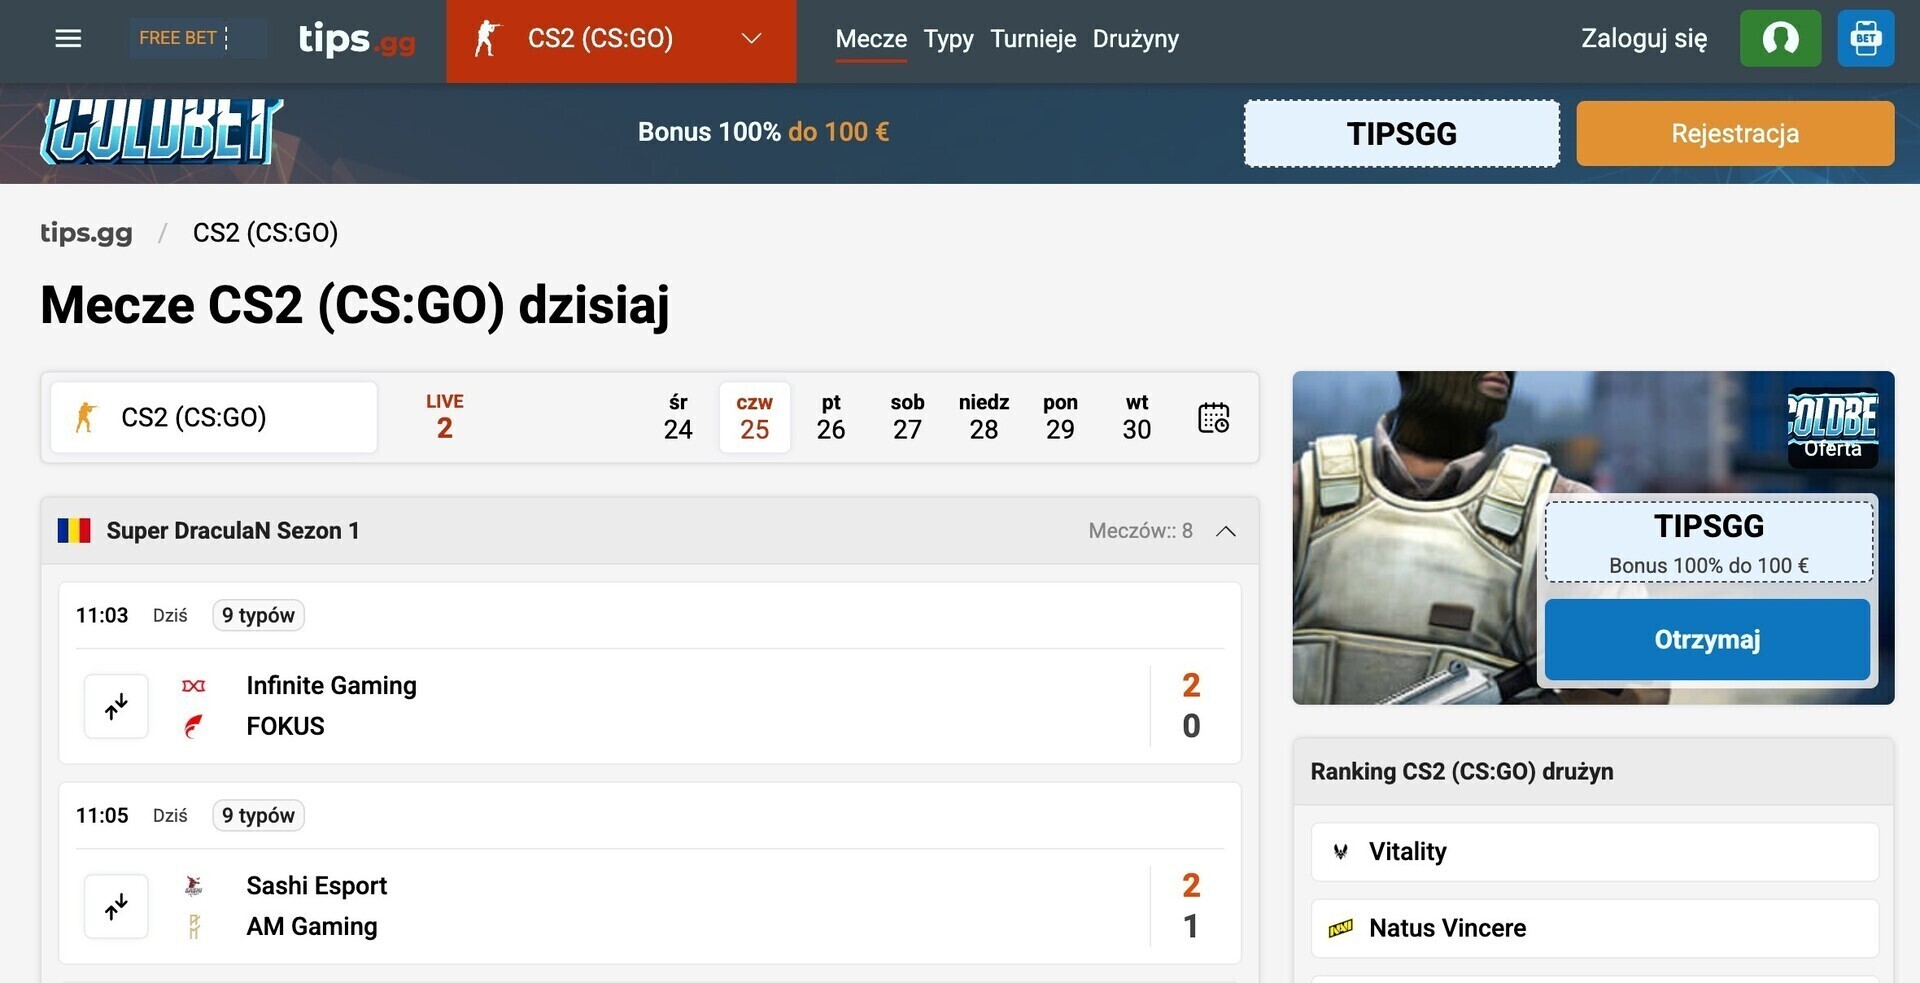
Task: Click Infinite Gaming's score of 2
Action: (1190, 686)
